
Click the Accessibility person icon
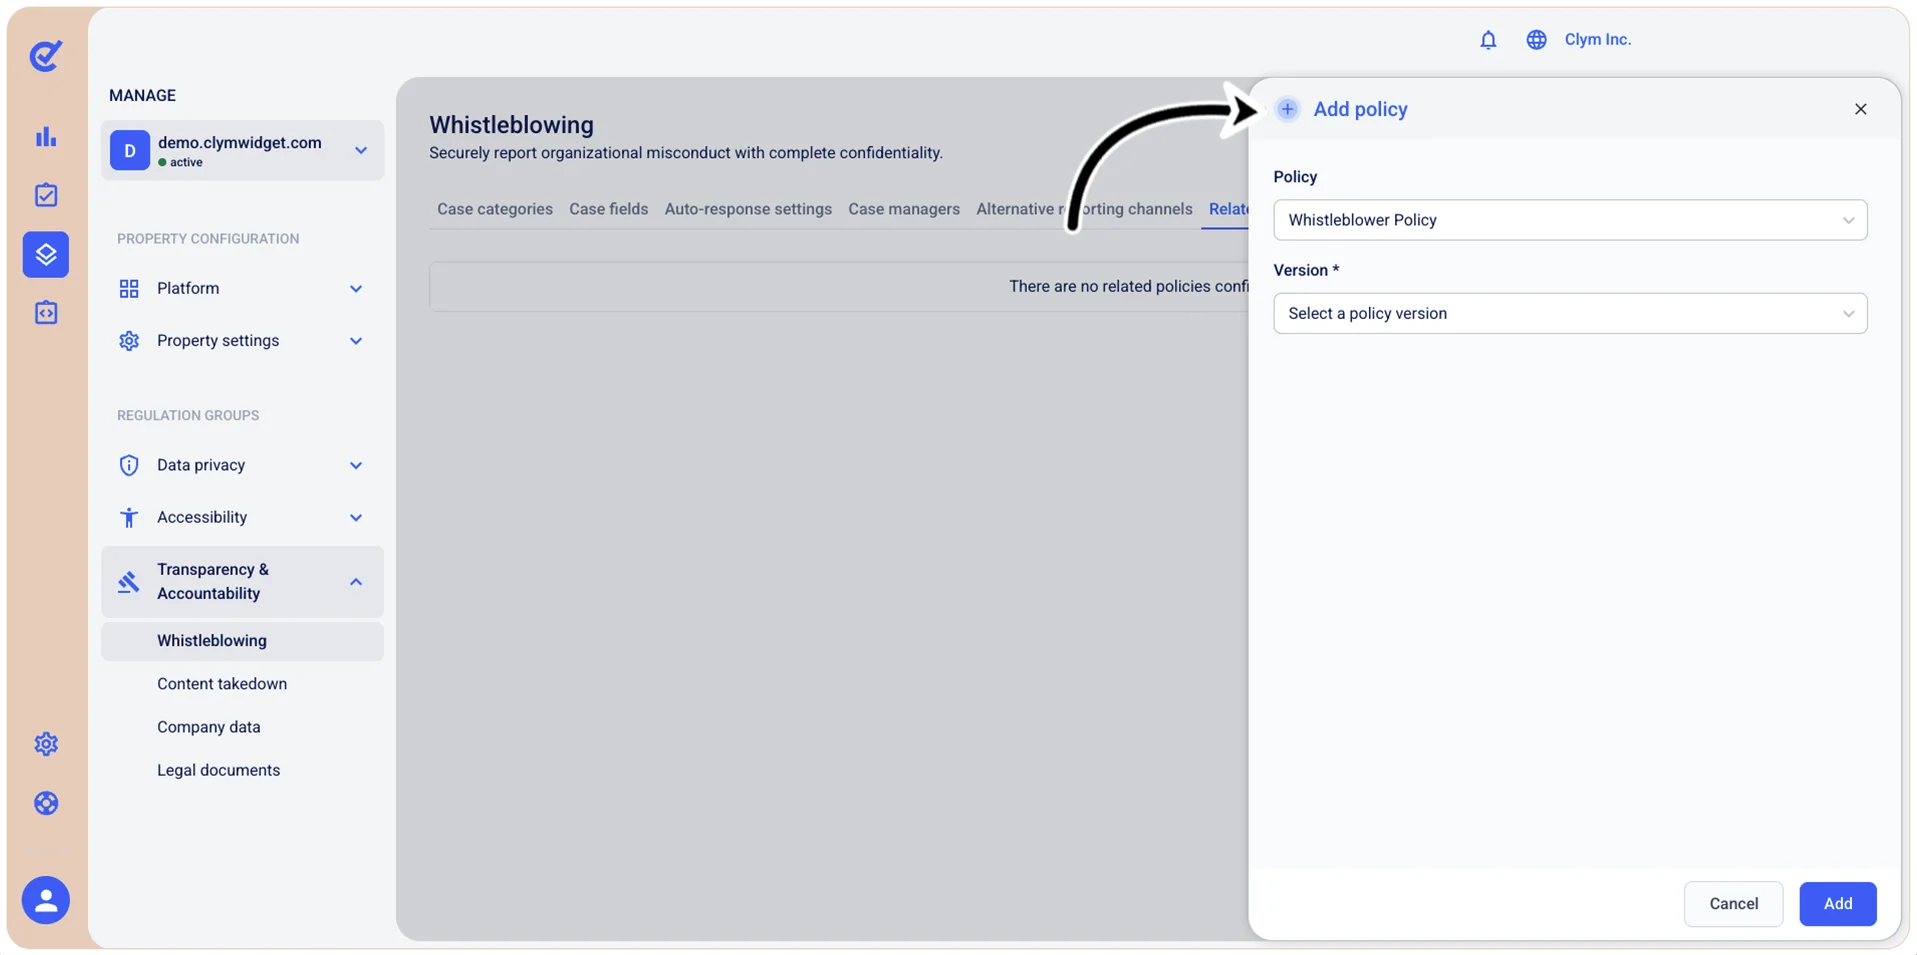[129, 517]
